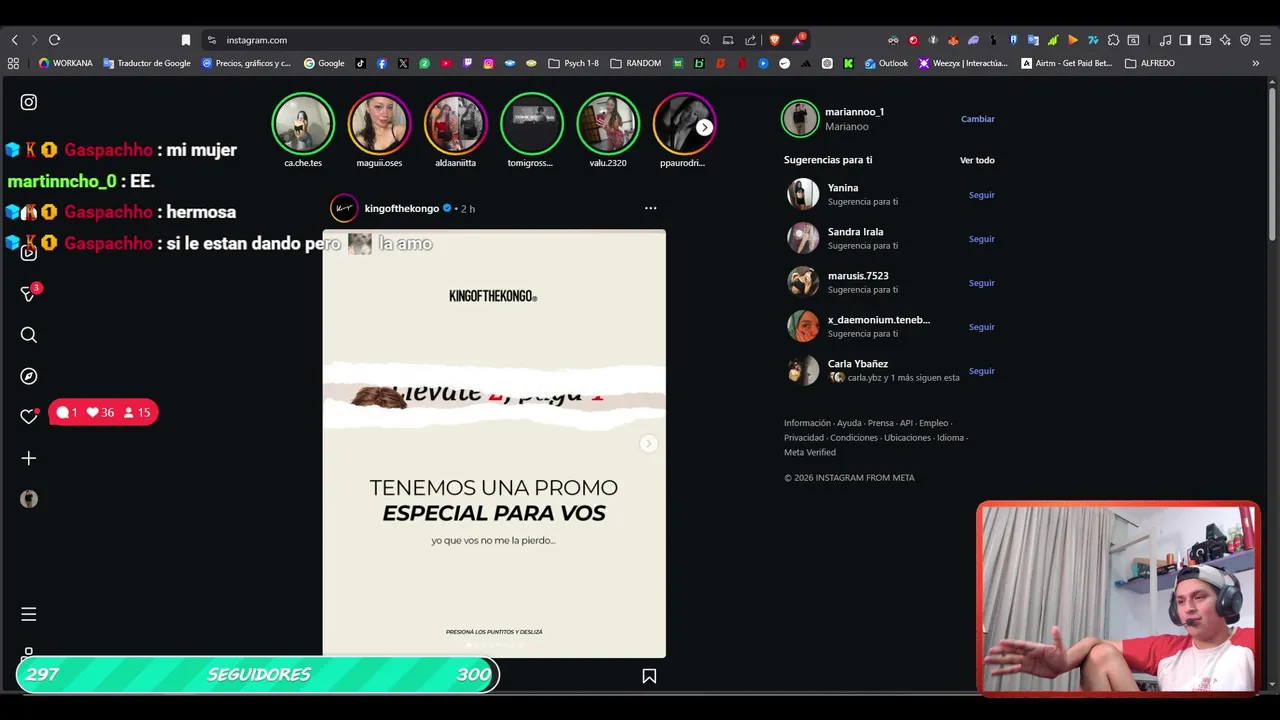The width and height of the screenshot is (1280, 720).
Task: Open browser extensions puzzle icon
Action: click(1113, 40)
